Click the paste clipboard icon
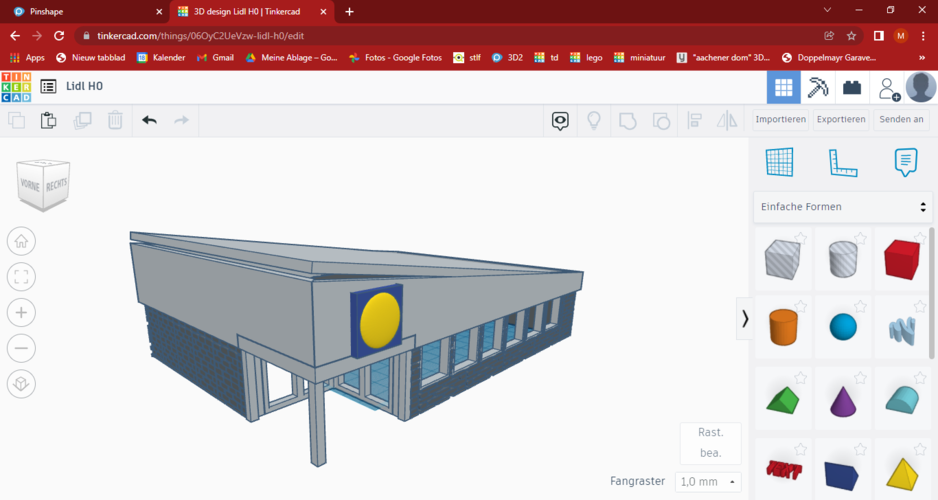The height and width of the screenshot is (500, 938). (48, 120)
